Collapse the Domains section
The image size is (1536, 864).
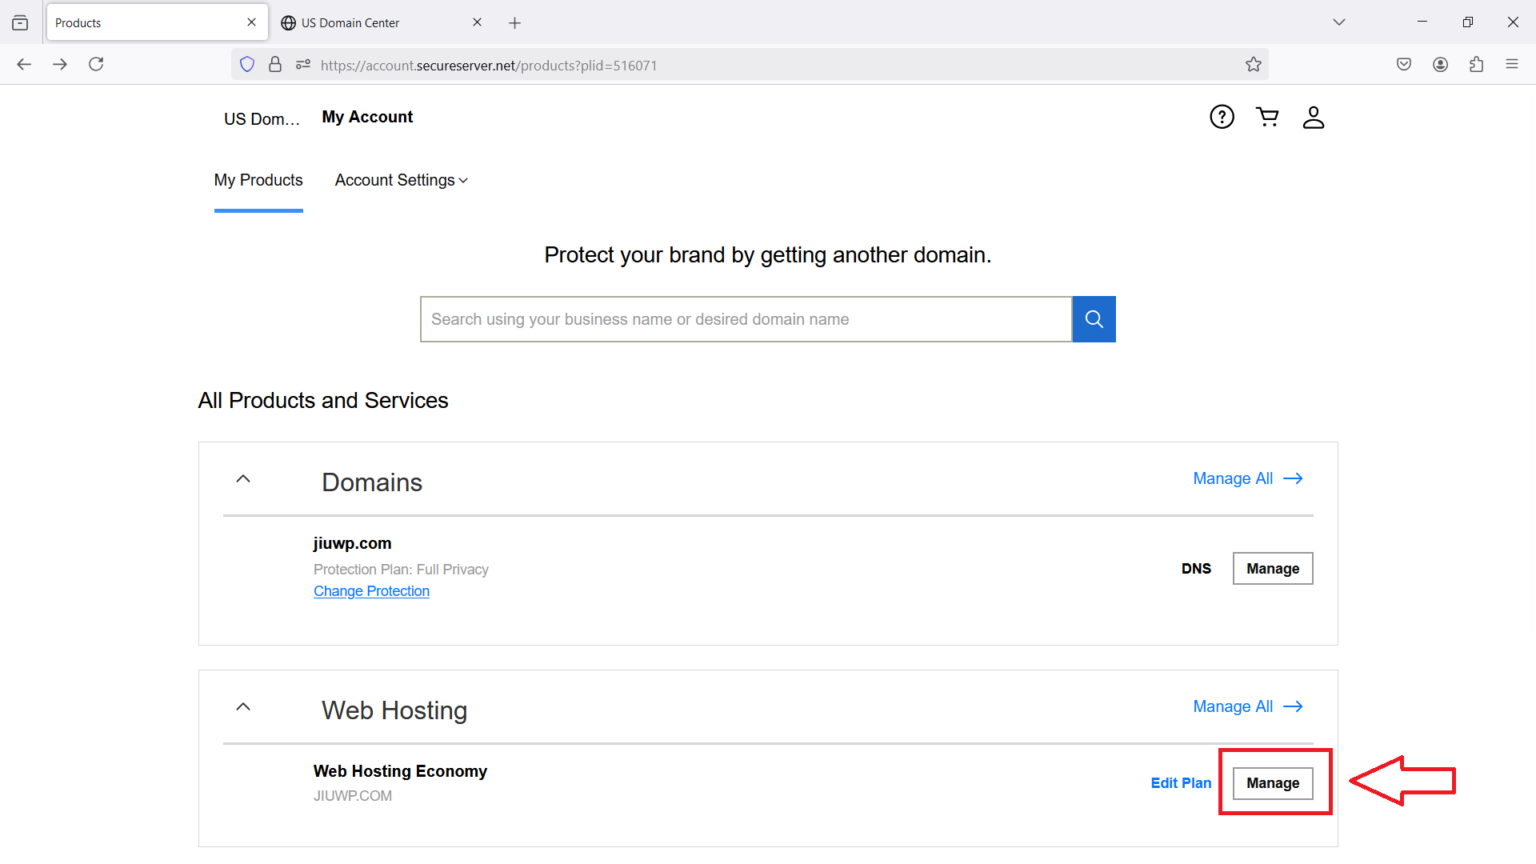tap(243, 479)
